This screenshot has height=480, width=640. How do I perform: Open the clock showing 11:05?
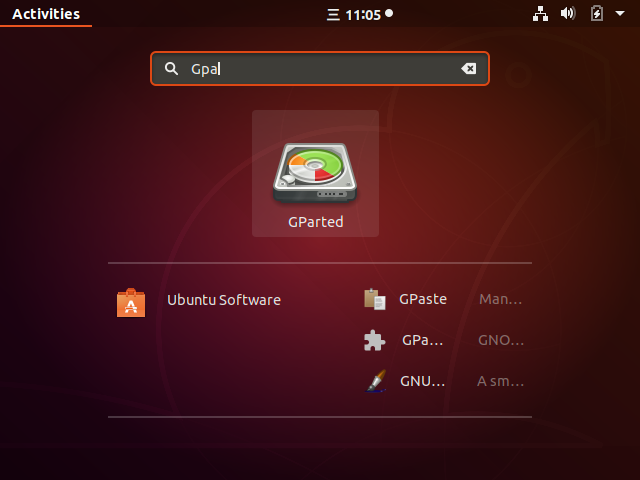363,15
